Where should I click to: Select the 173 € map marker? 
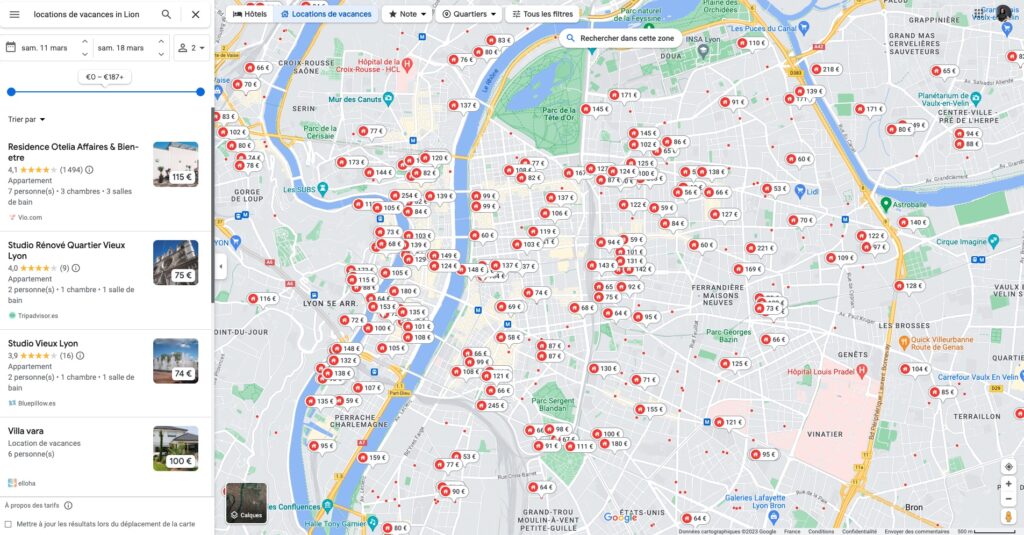[351, 162]
